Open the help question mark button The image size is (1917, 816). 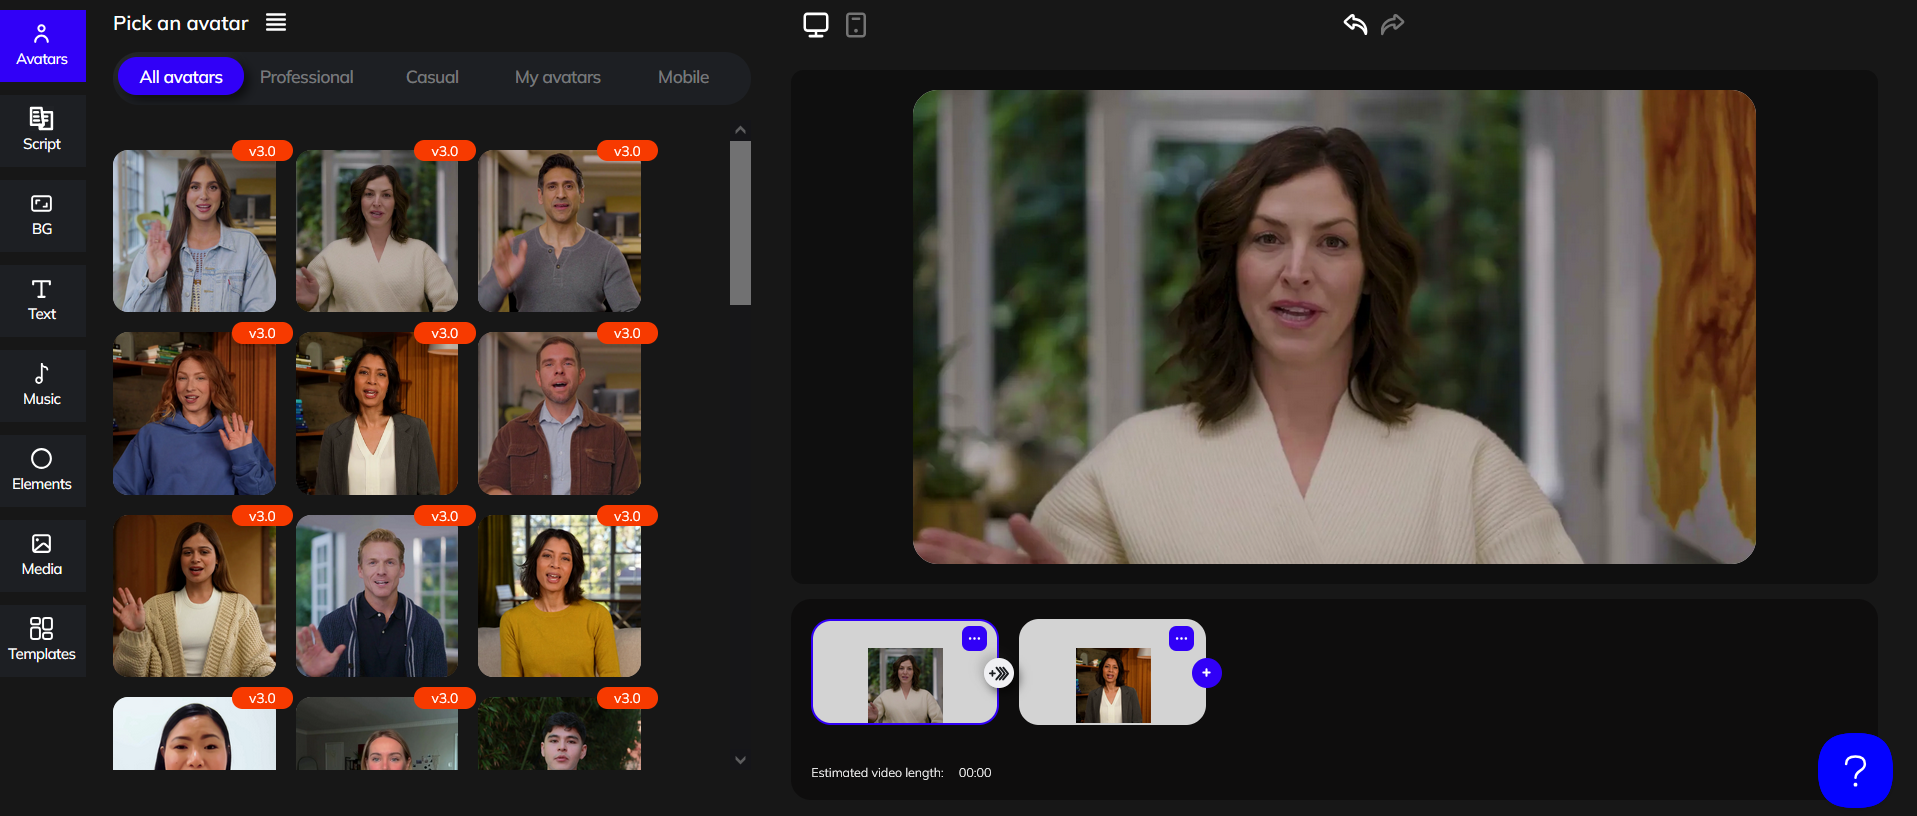coord(1855,770)
